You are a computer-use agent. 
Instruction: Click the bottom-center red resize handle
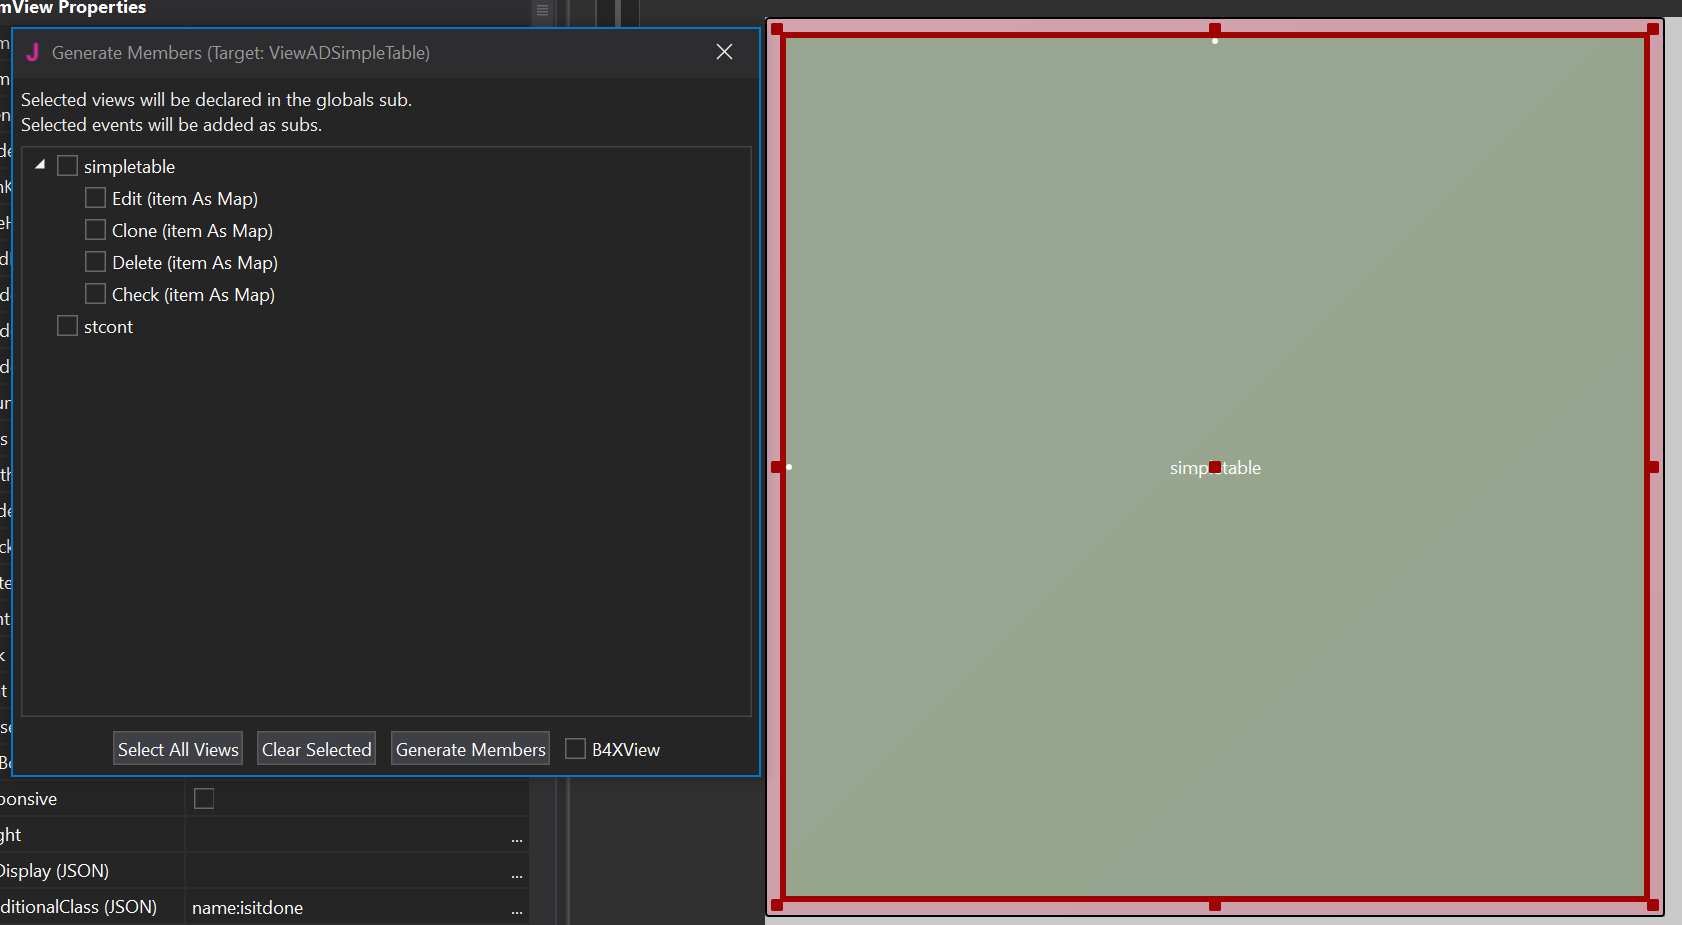[1215, 905]
